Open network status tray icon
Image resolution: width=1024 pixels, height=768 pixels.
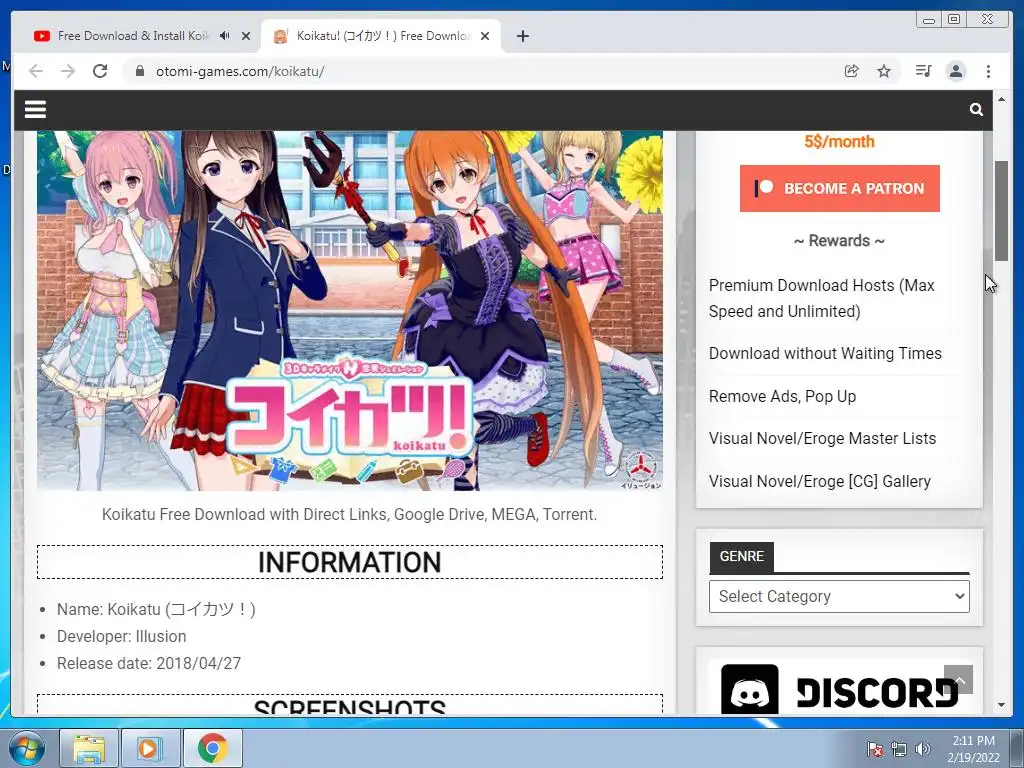click(899, 749)
